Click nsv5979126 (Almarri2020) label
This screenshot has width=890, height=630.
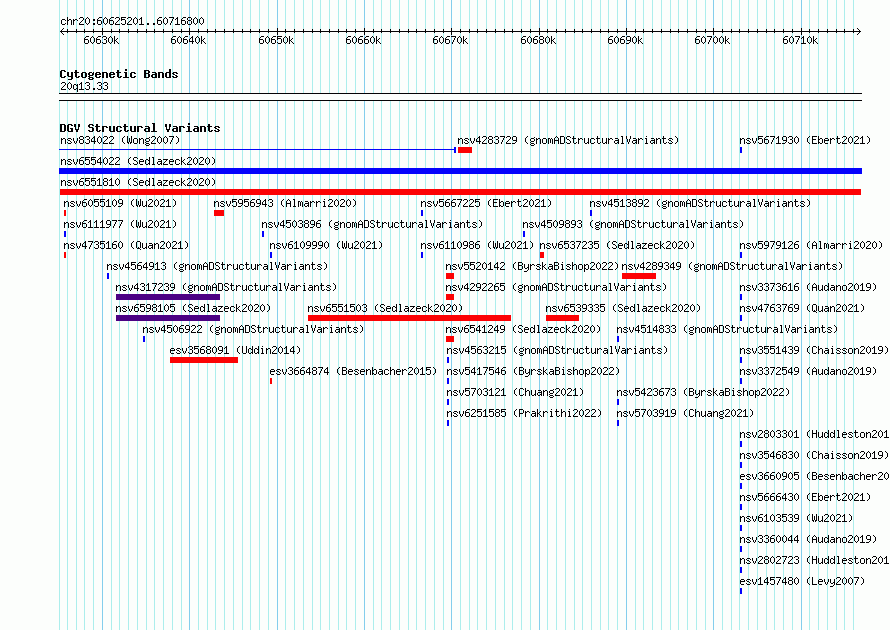pyautogui.click(x=811, y=245)
